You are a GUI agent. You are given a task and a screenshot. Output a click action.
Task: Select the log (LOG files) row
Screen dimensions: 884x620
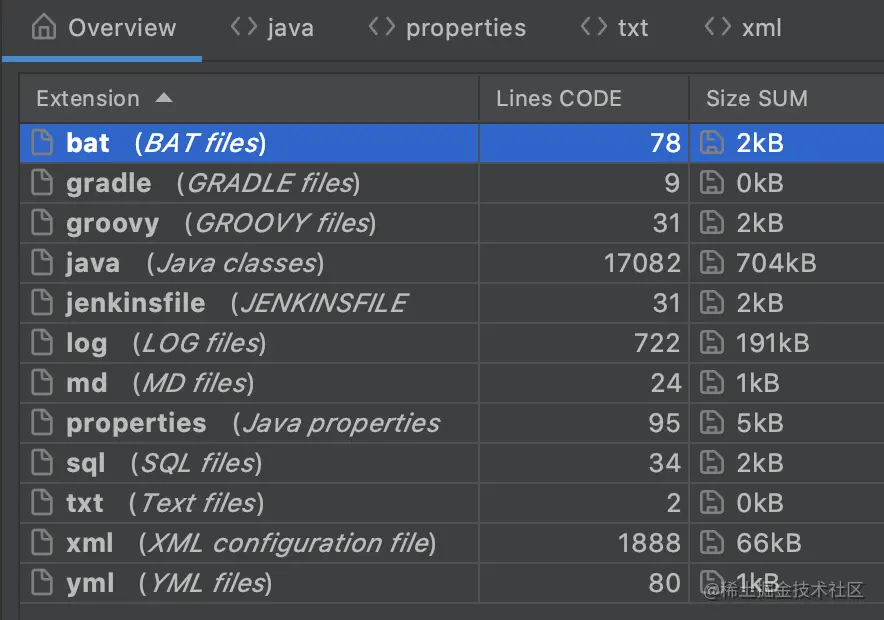point(452,343)
